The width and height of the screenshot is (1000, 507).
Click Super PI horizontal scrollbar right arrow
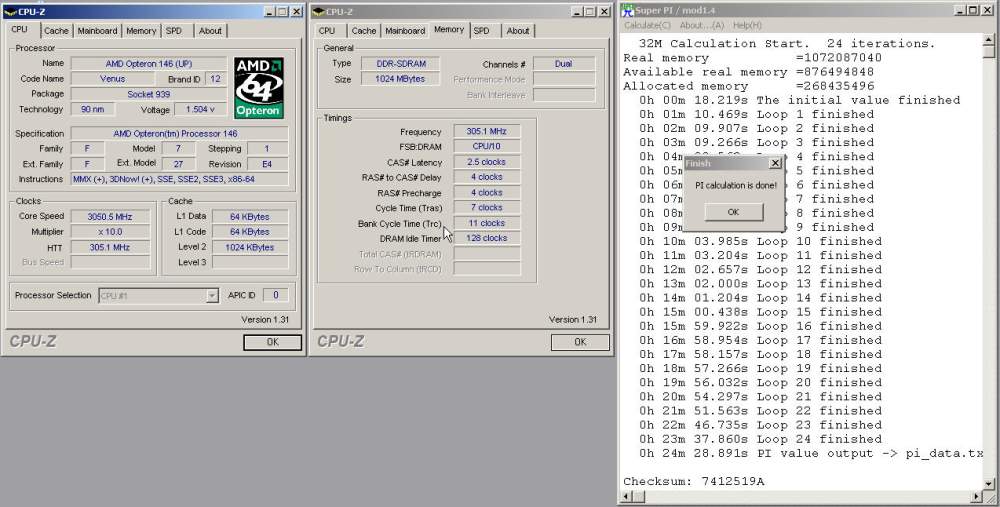[x=976, y=496]
